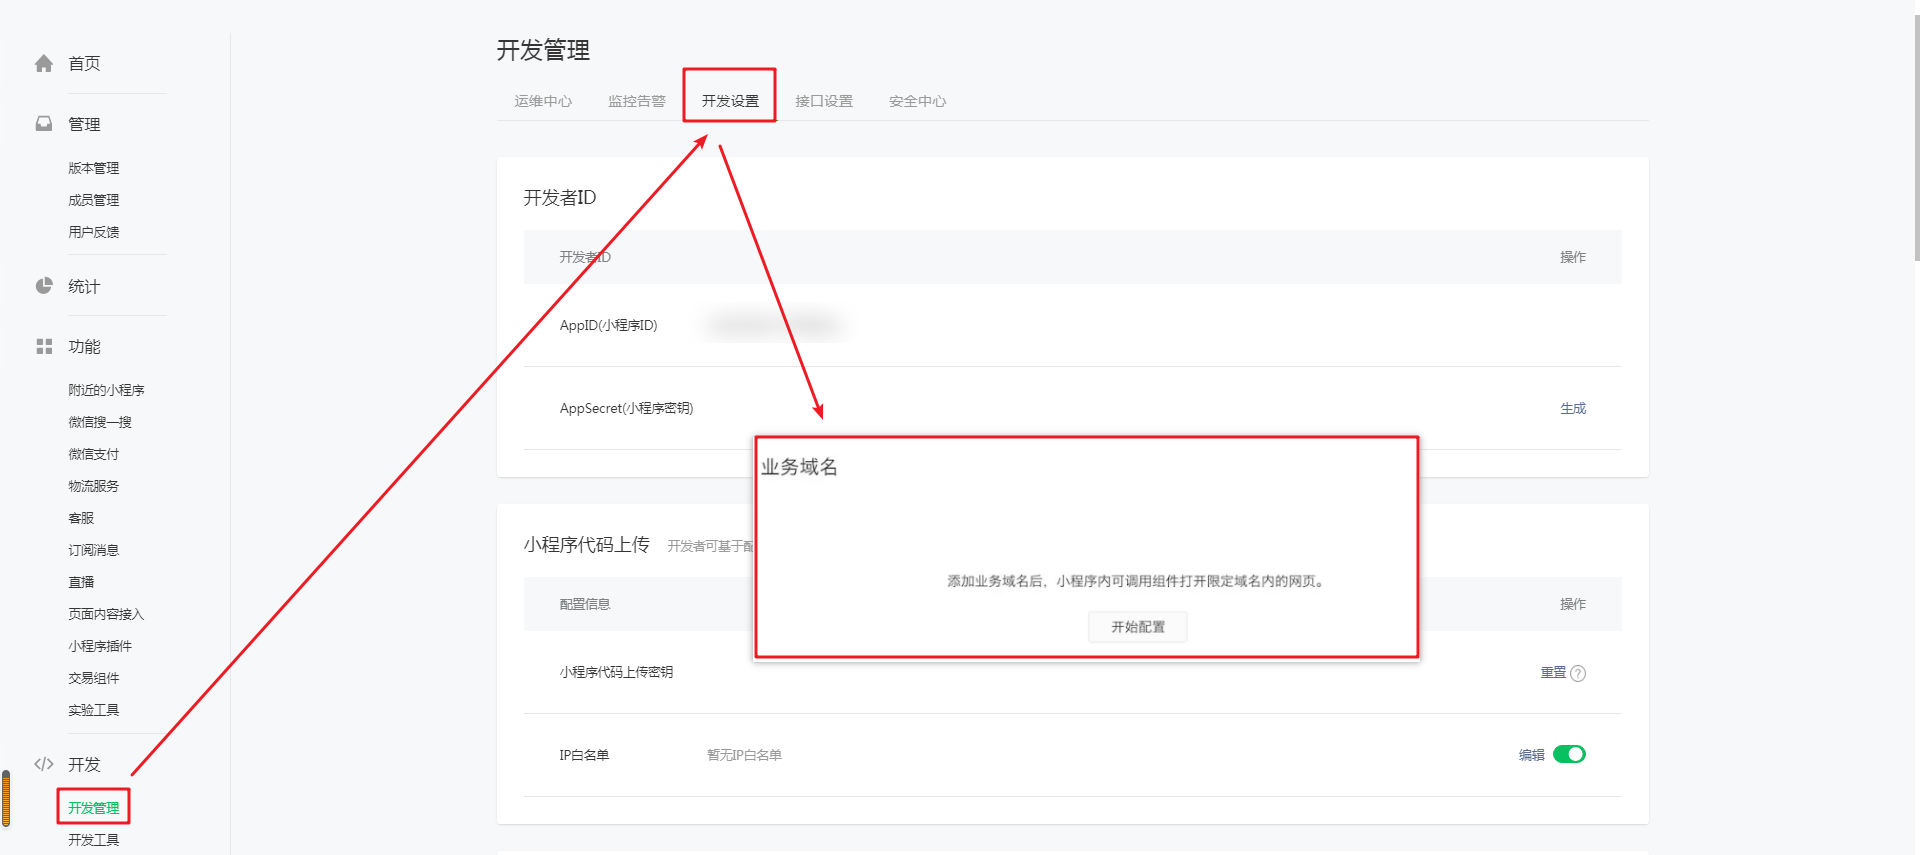Click the code brackets icon beside 开发
The image size is (1920, 855).
[44, 765]
